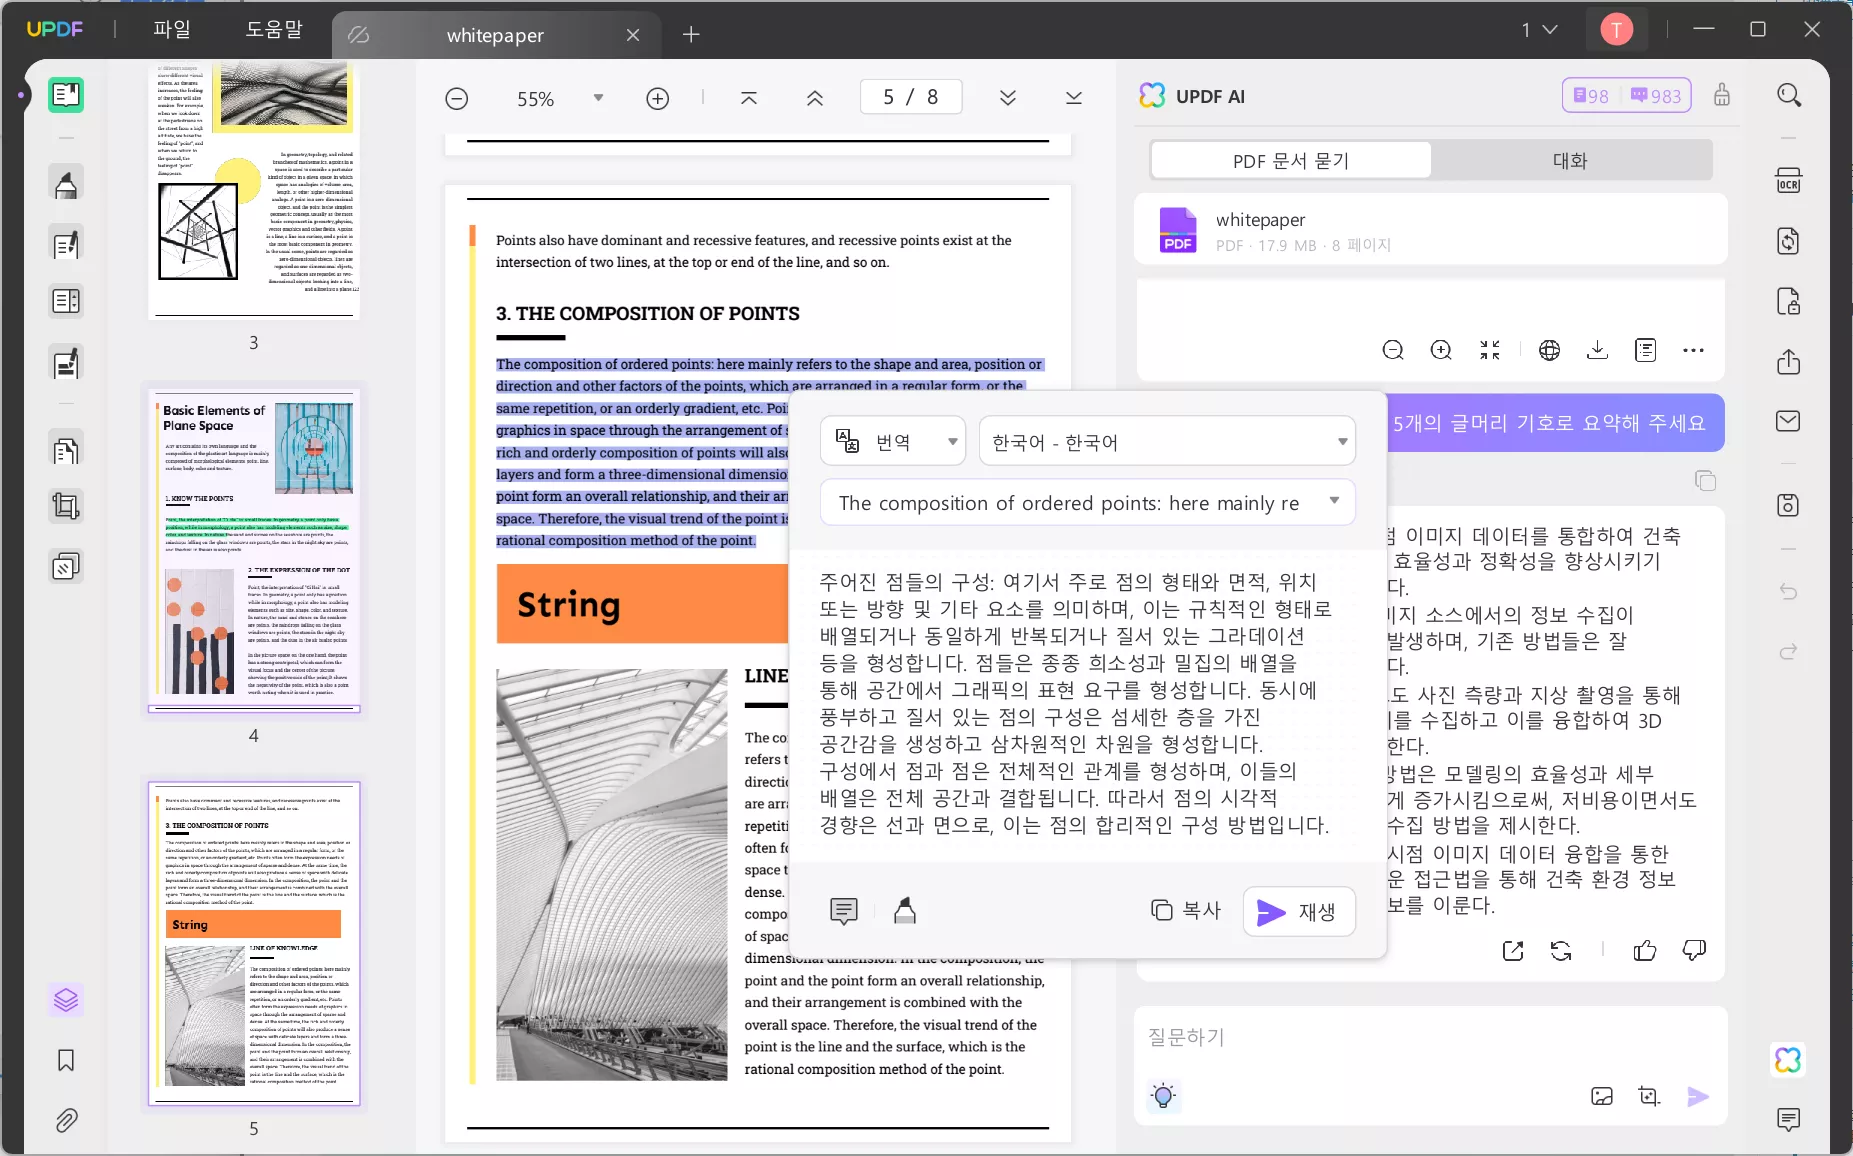This screenshot has width=1853, height=1156.
Task: Capture screenshot region for AI question
Action: (1650, 1097)
